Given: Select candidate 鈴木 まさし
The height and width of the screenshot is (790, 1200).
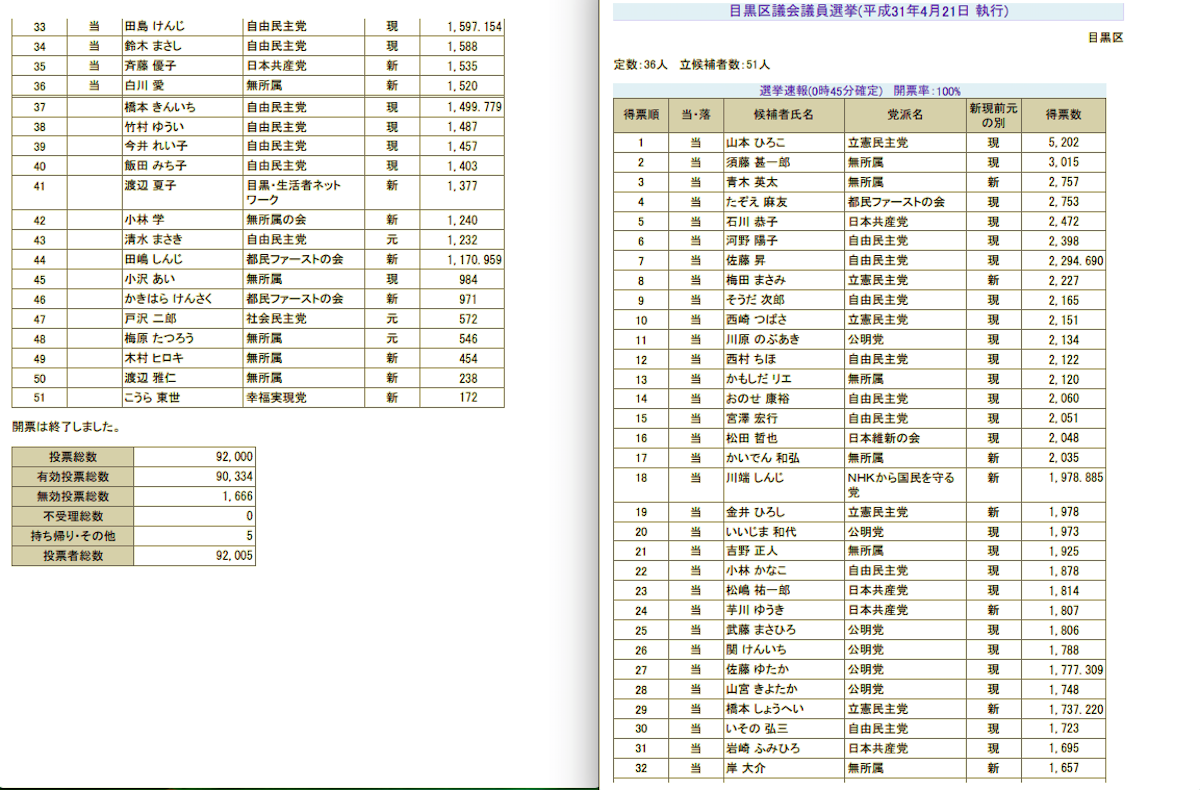Looking at the screenshot, I should [153, 47].
